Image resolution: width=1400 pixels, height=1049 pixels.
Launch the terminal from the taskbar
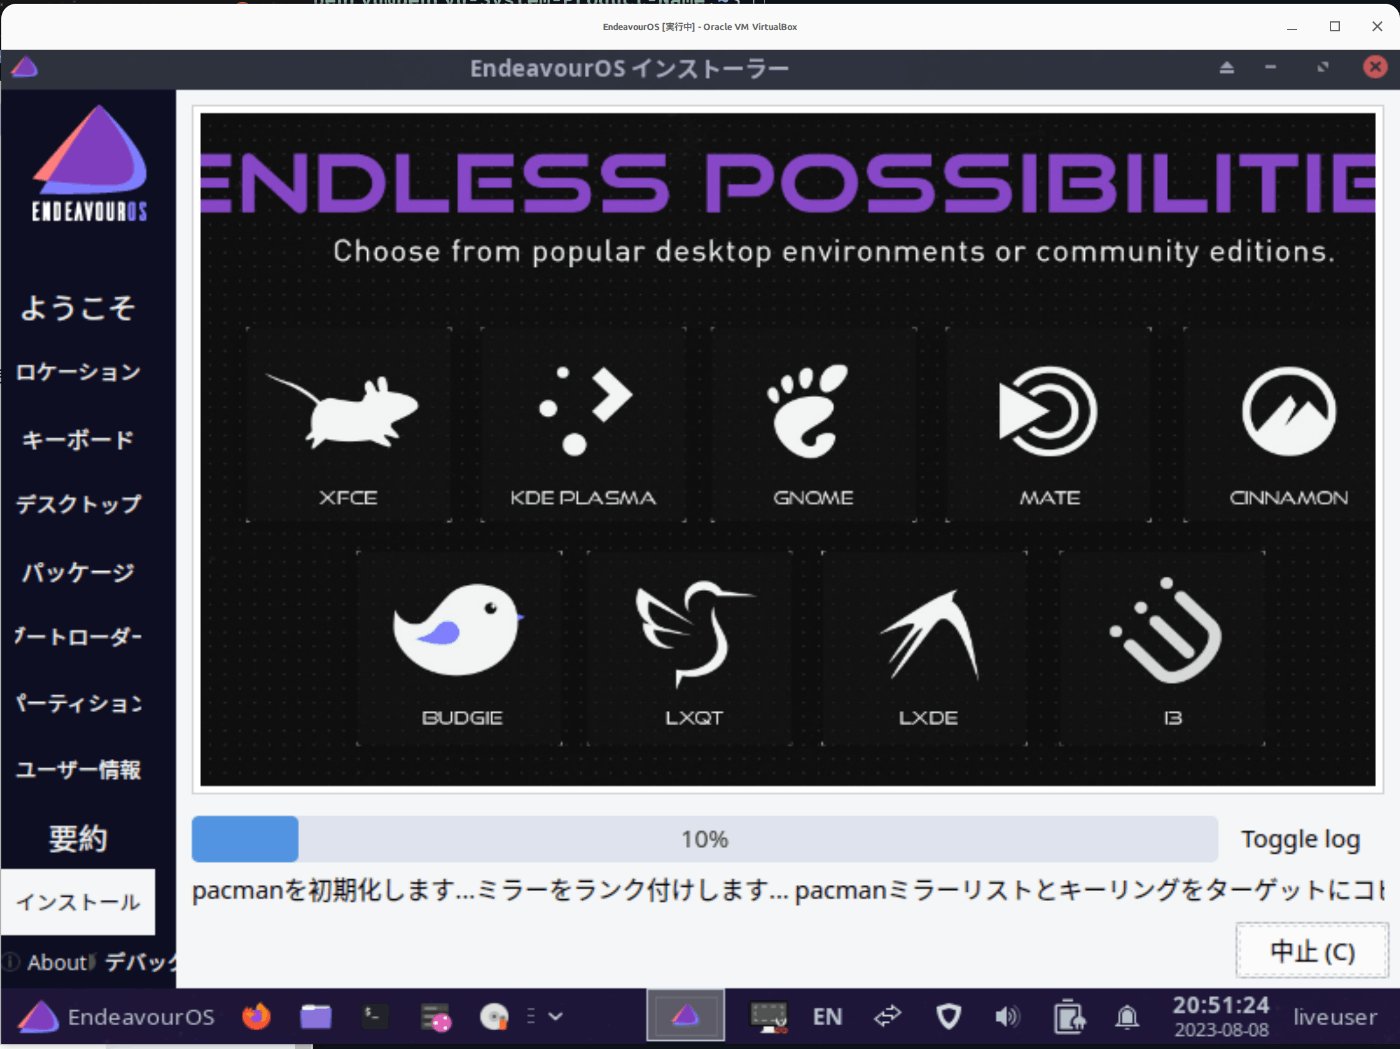pyautogui.click(x=375, y=1016)
